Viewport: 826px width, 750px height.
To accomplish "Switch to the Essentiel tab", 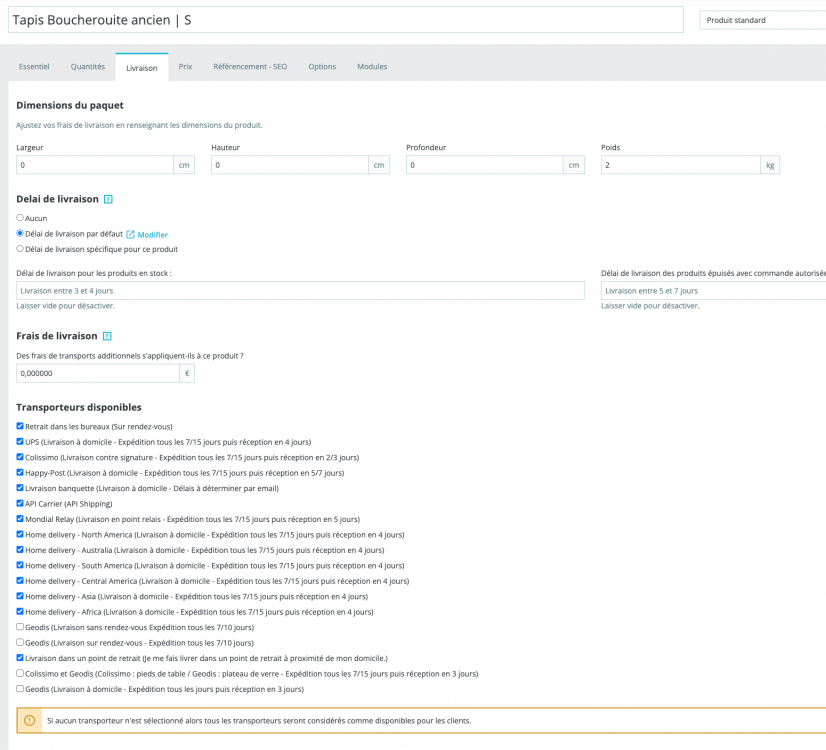I will click(34, 67).
